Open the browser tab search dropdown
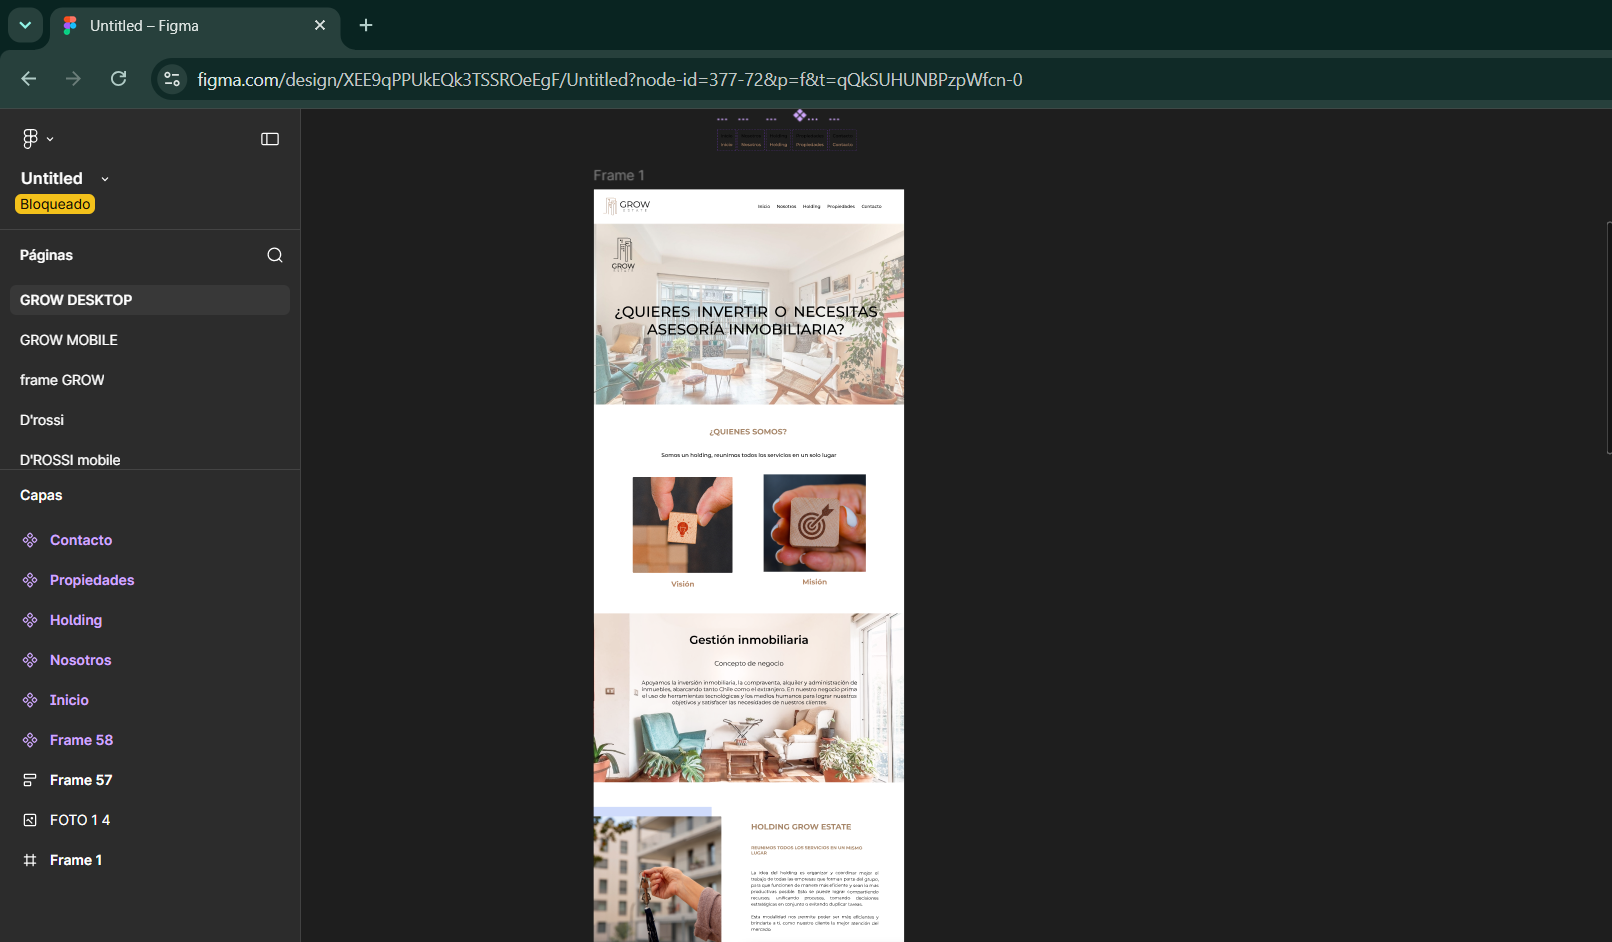 point(25,25)
